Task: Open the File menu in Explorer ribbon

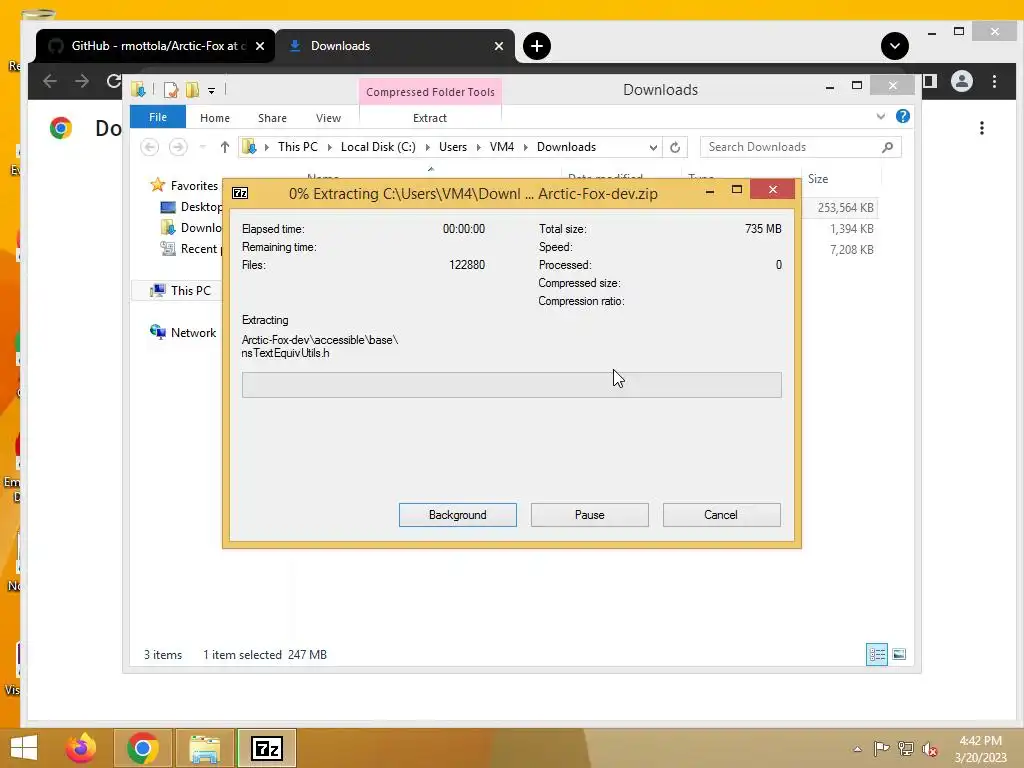Action: 158,118
